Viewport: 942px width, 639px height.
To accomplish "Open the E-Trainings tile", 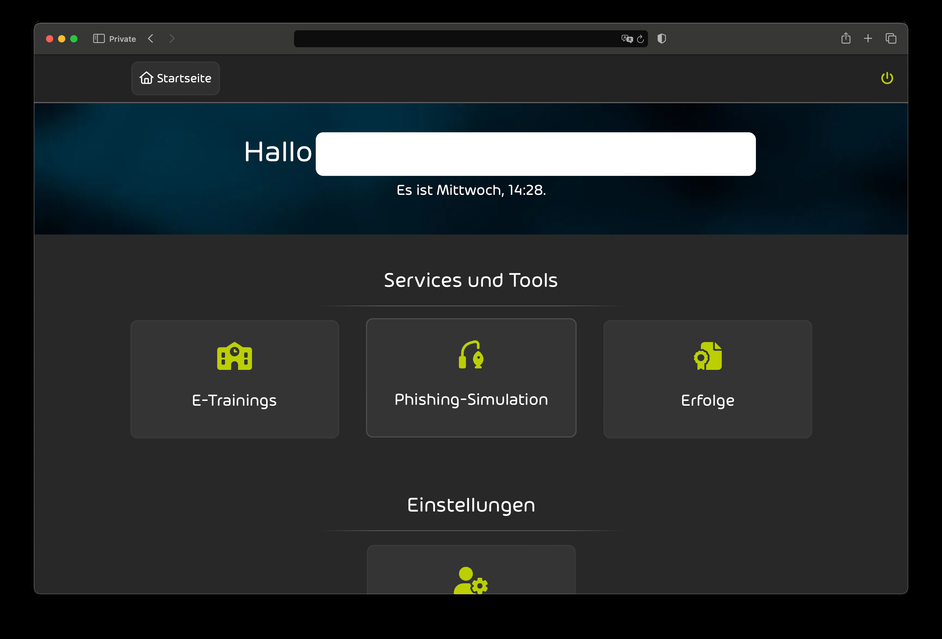I will tap(234, 378).
